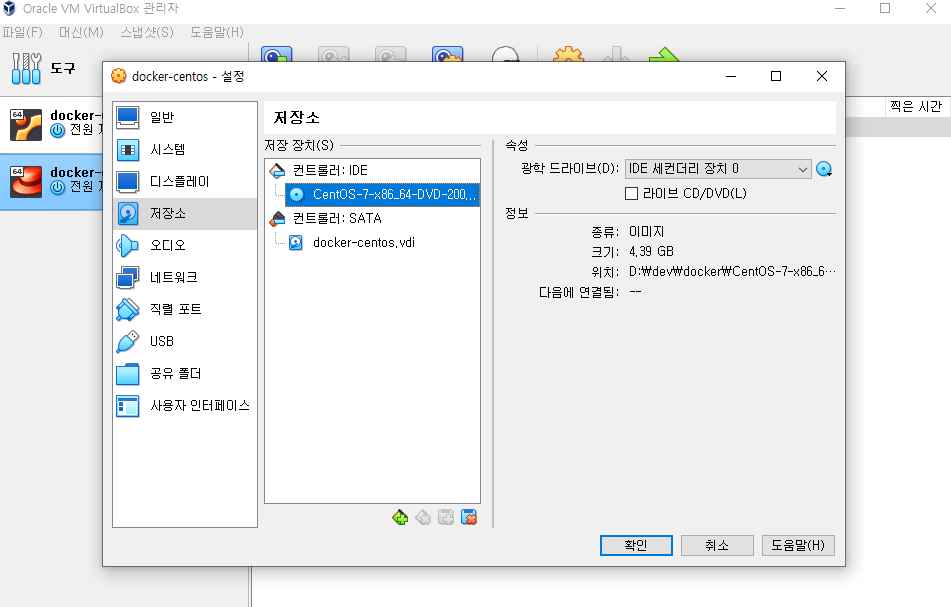Click the 저장소 page heading

click(297, 118)
